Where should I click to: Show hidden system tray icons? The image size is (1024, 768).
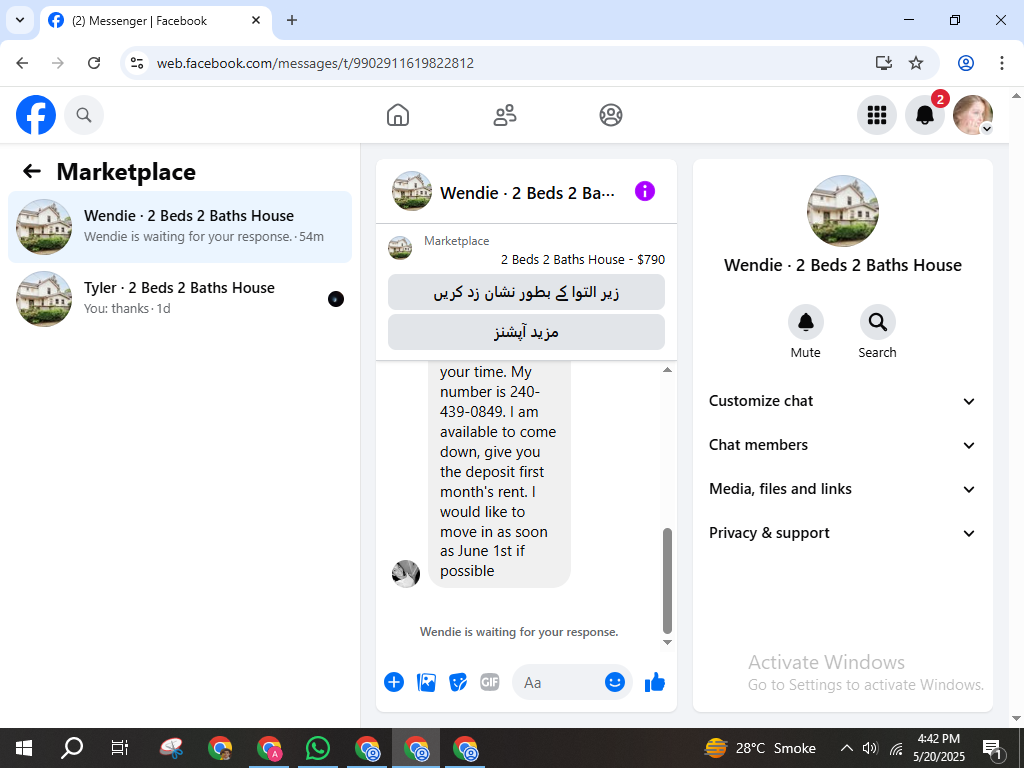point(846,748)
